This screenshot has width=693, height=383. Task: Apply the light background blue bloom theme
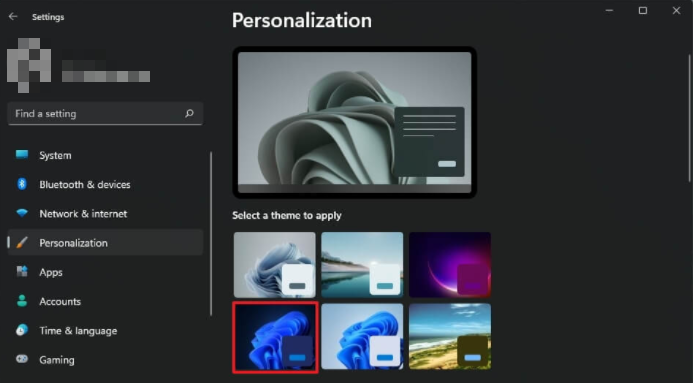coord(362,336)
